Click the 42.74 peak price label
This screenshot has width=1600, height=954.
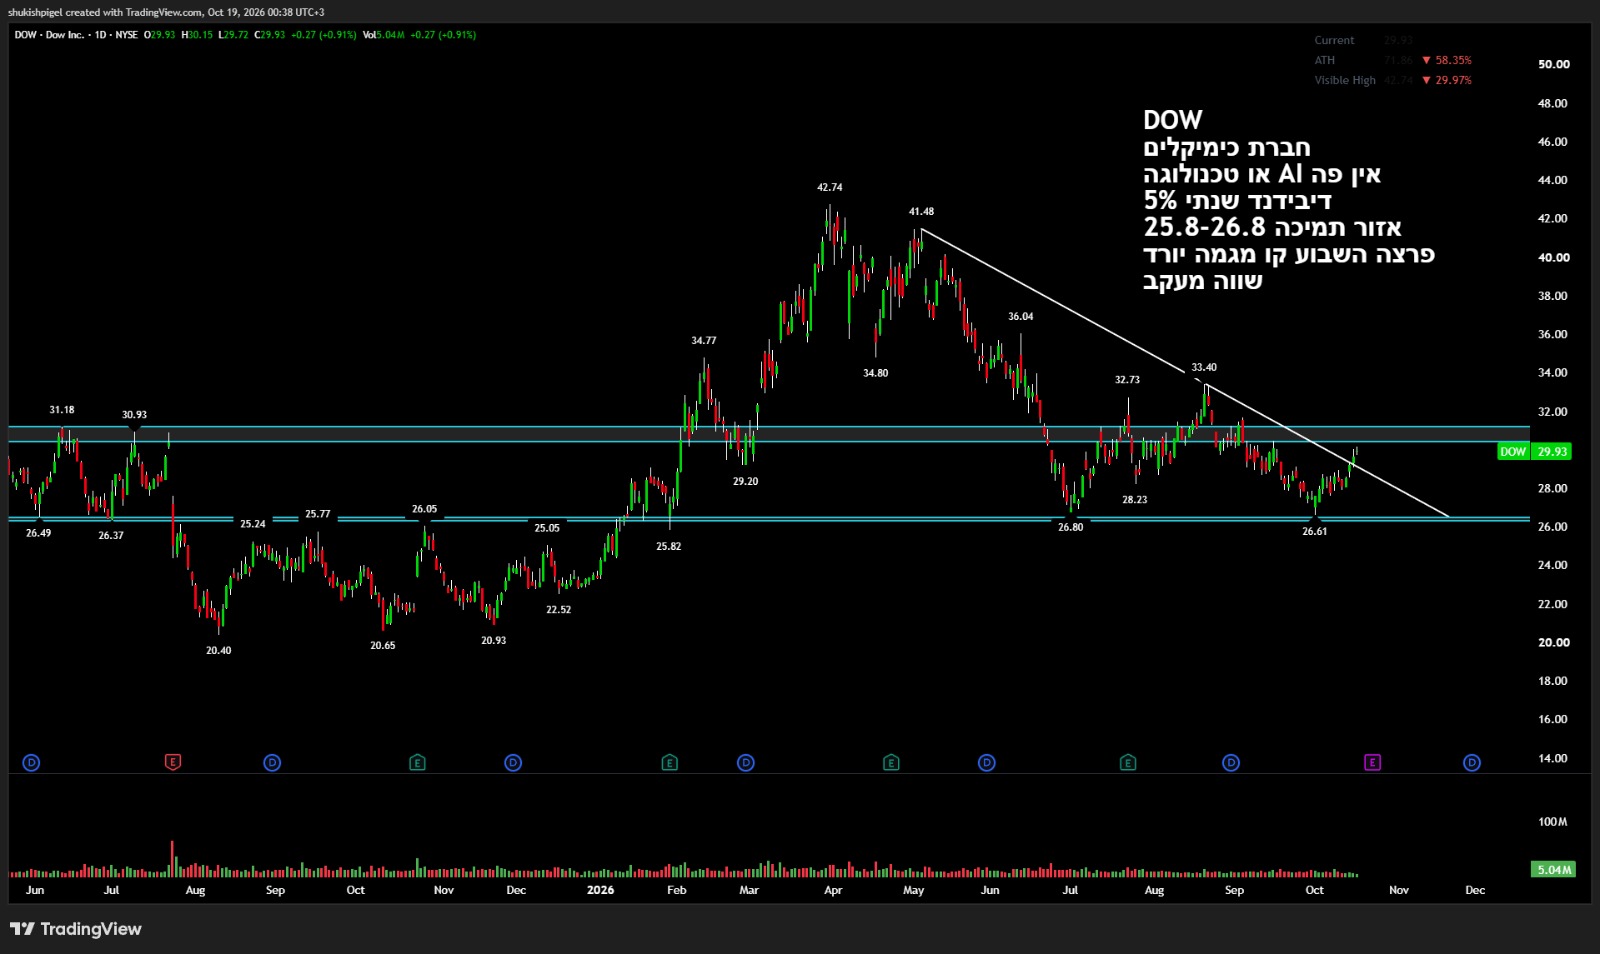(x=829, y=187)
